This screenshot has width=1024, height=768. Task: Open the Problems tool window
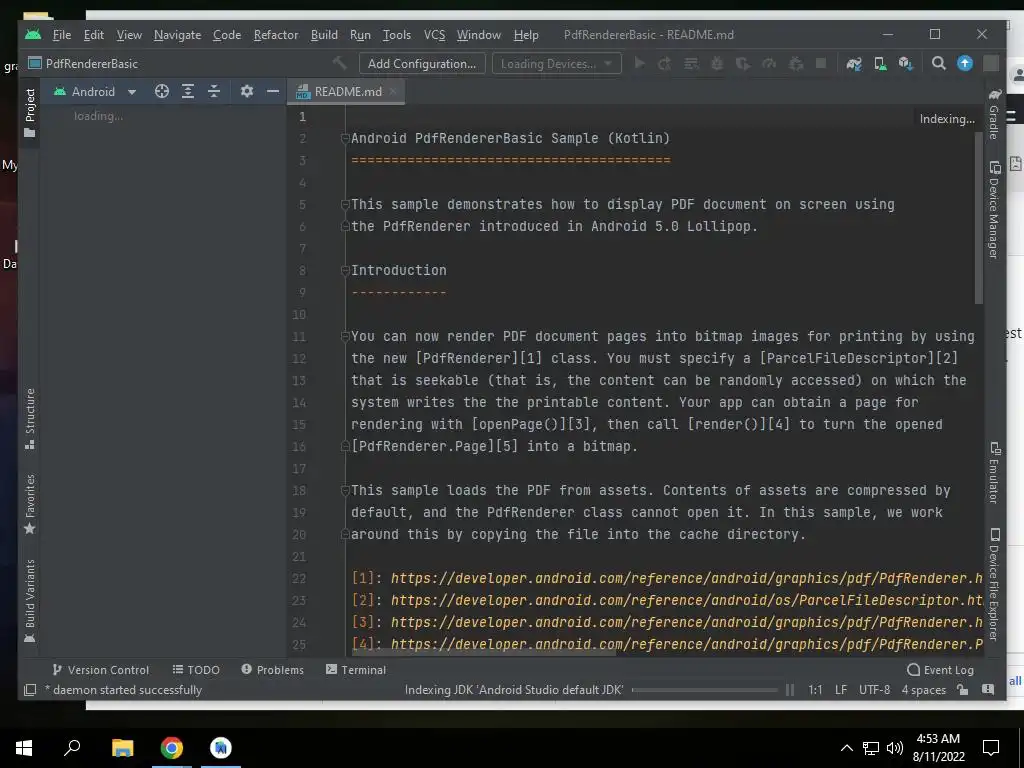tap(272, 670)
